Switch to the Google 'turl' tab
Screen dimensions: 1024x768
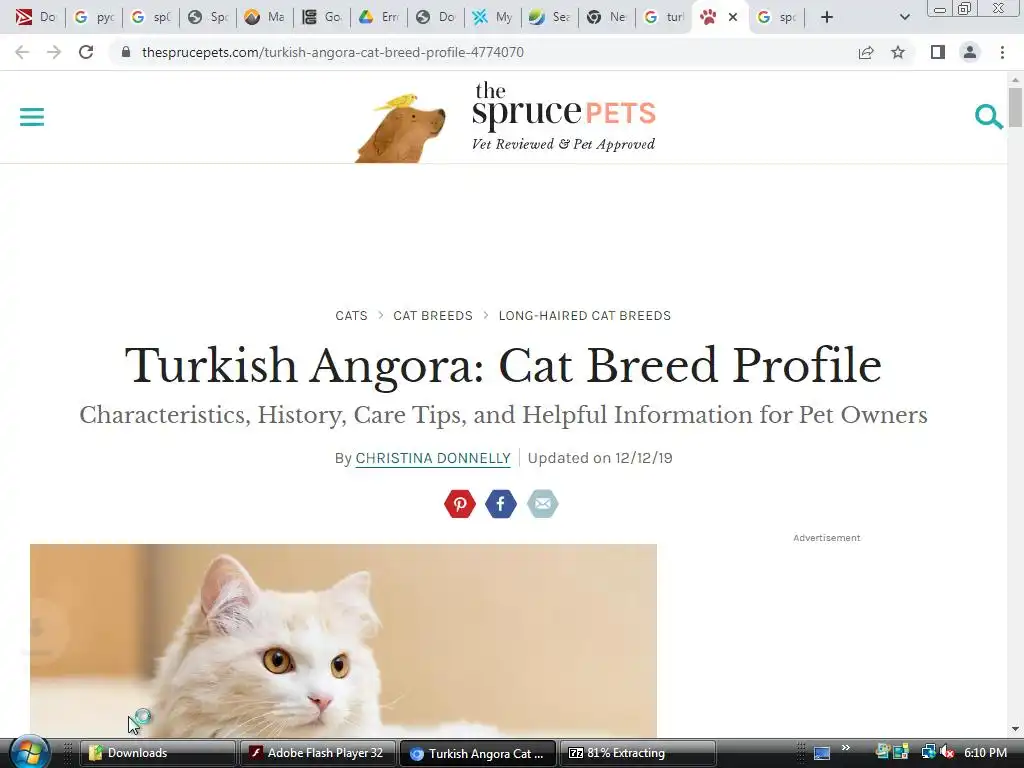(663, 17)
